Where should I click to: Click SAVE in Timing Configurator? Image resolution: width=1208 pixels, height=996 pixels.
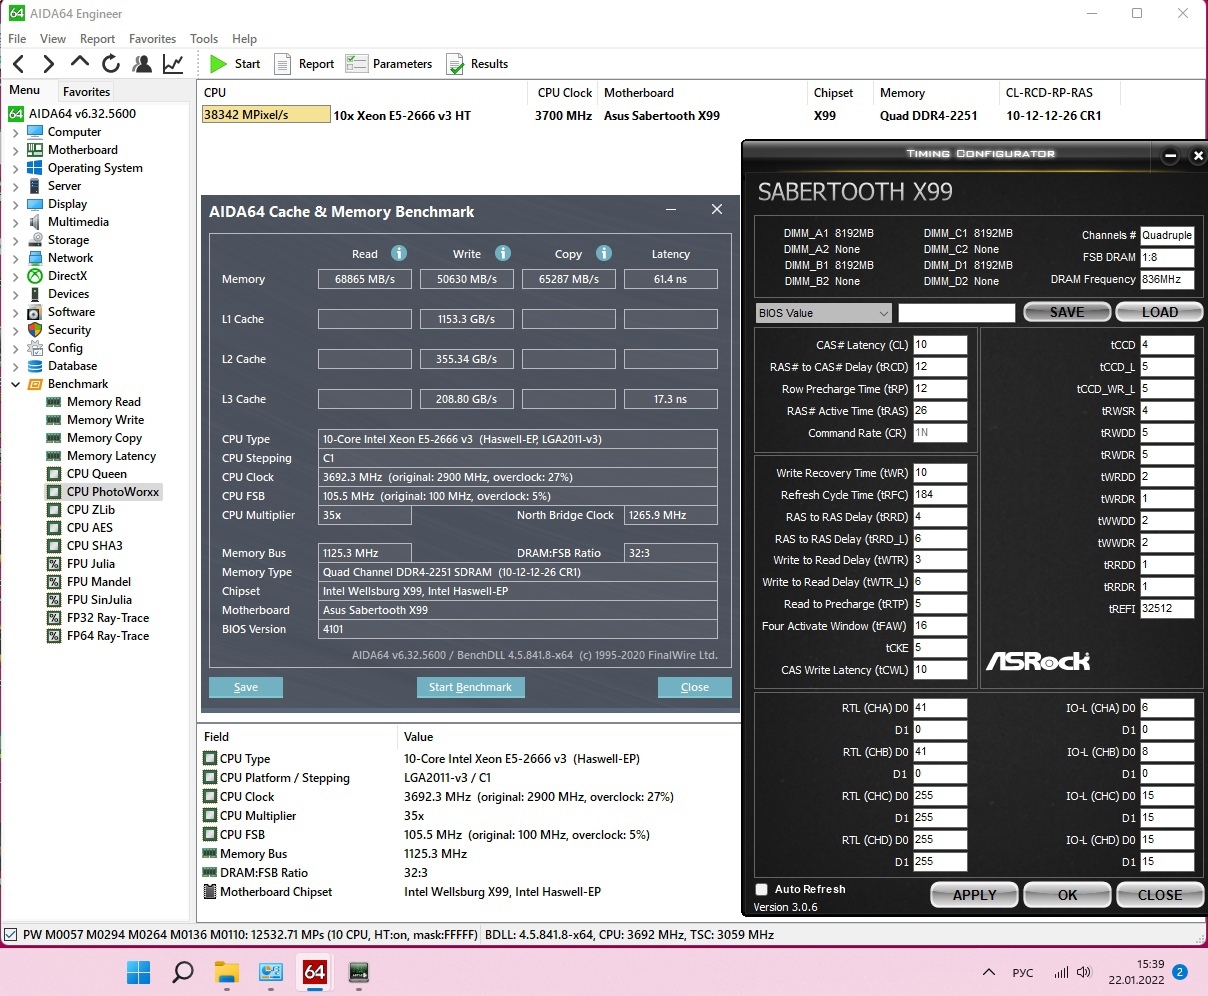(1067, 312)
